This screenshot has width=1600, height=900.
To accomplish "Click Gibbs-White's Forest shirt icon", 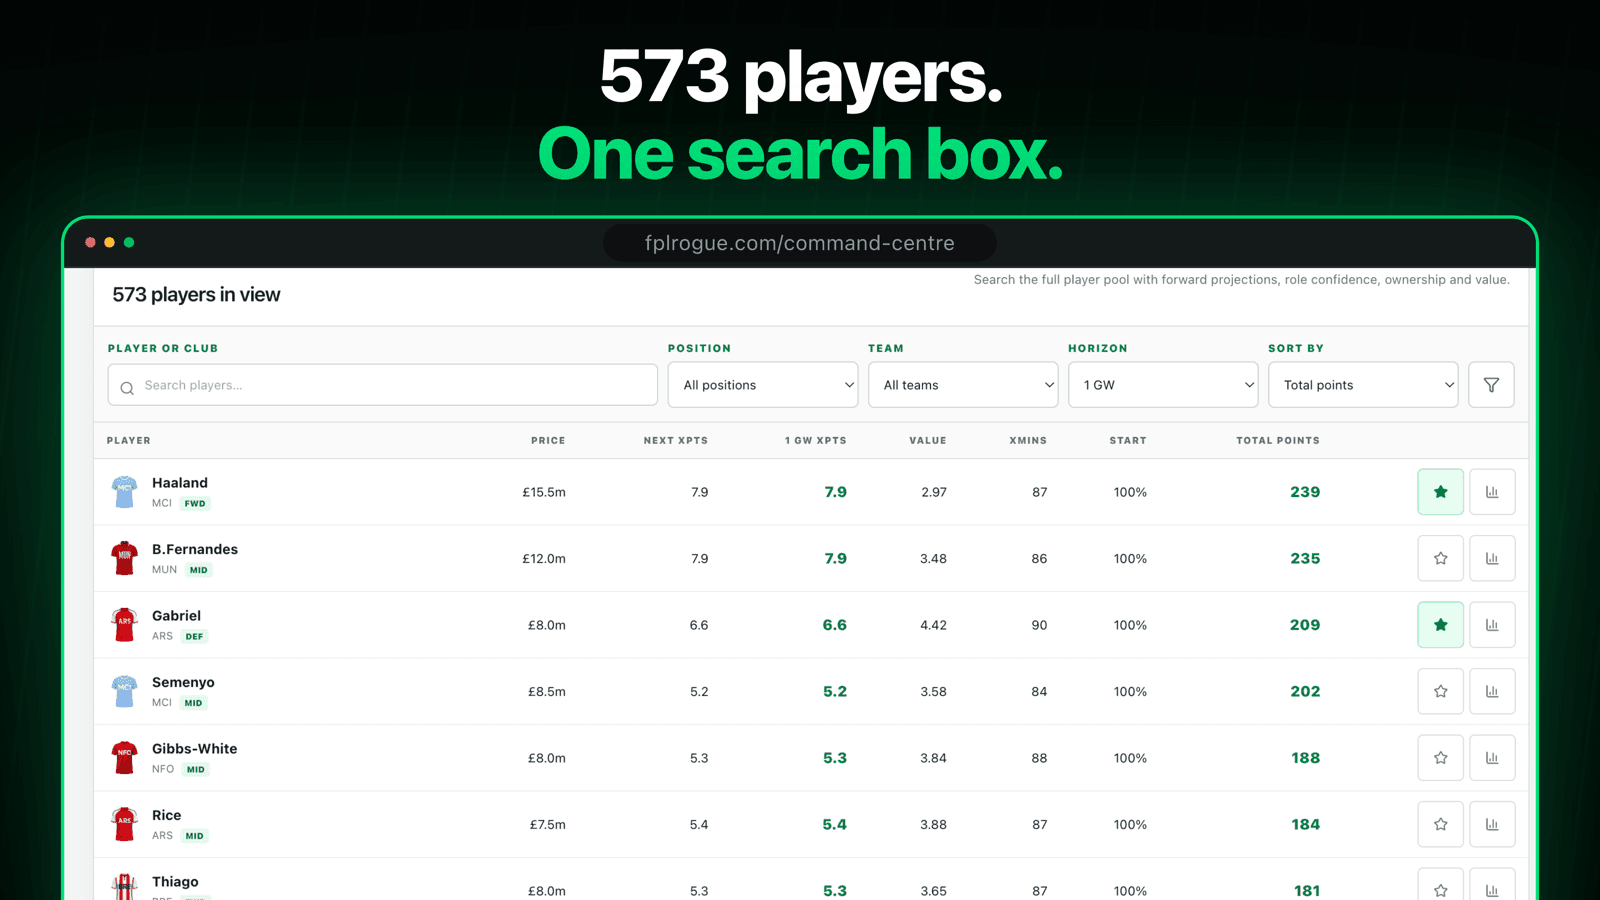I will [x=124, y=758].
